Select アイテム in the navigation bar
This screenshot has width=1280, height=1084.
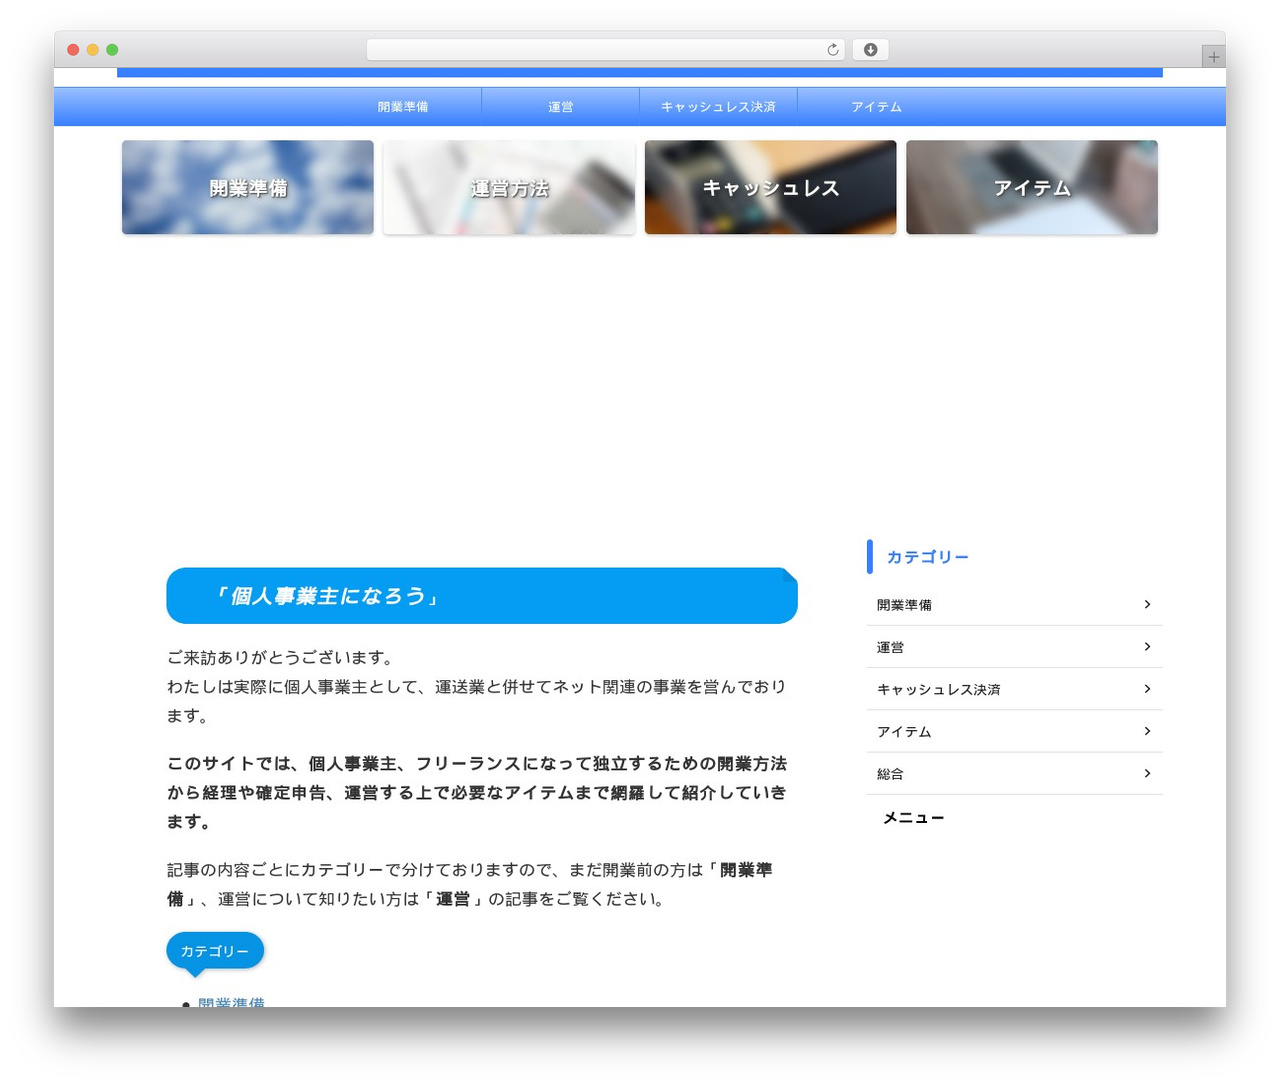pyautogui.click(x=876, y=107)
